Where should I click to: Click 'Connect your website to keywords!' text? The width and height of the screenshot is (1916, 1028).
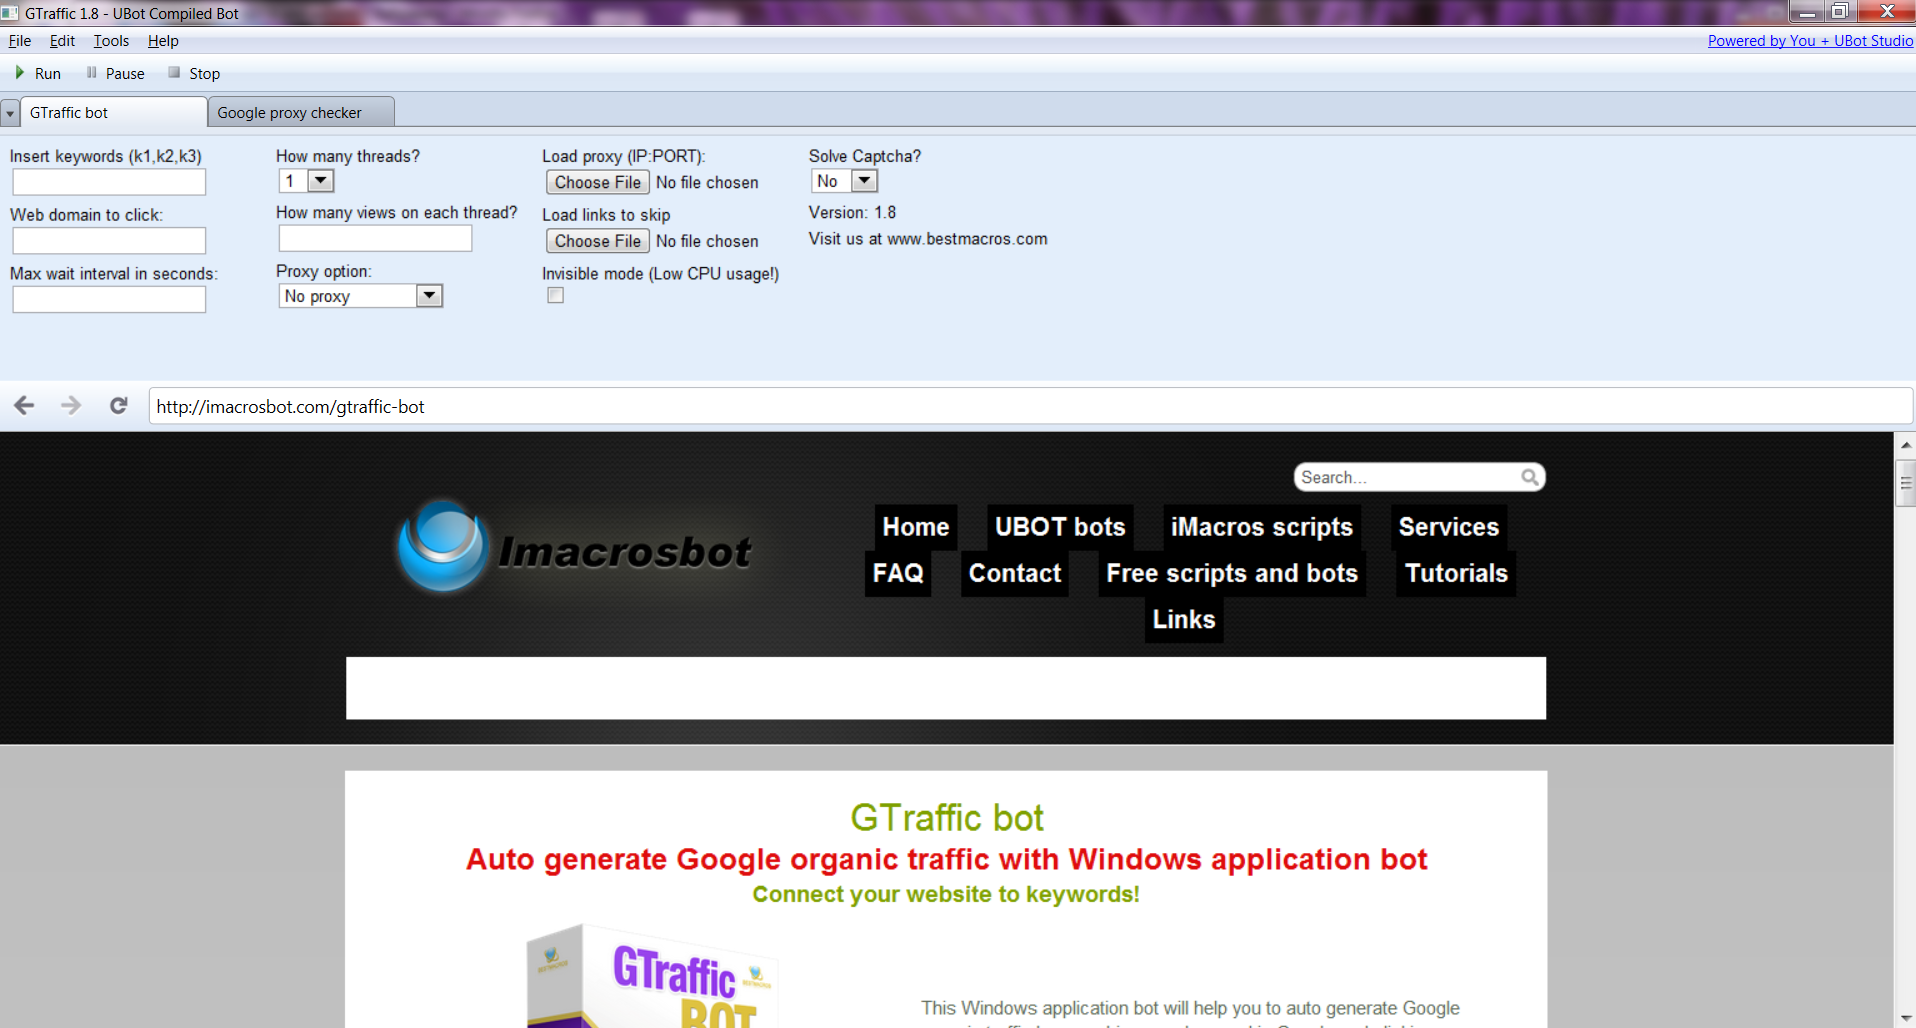946,894
